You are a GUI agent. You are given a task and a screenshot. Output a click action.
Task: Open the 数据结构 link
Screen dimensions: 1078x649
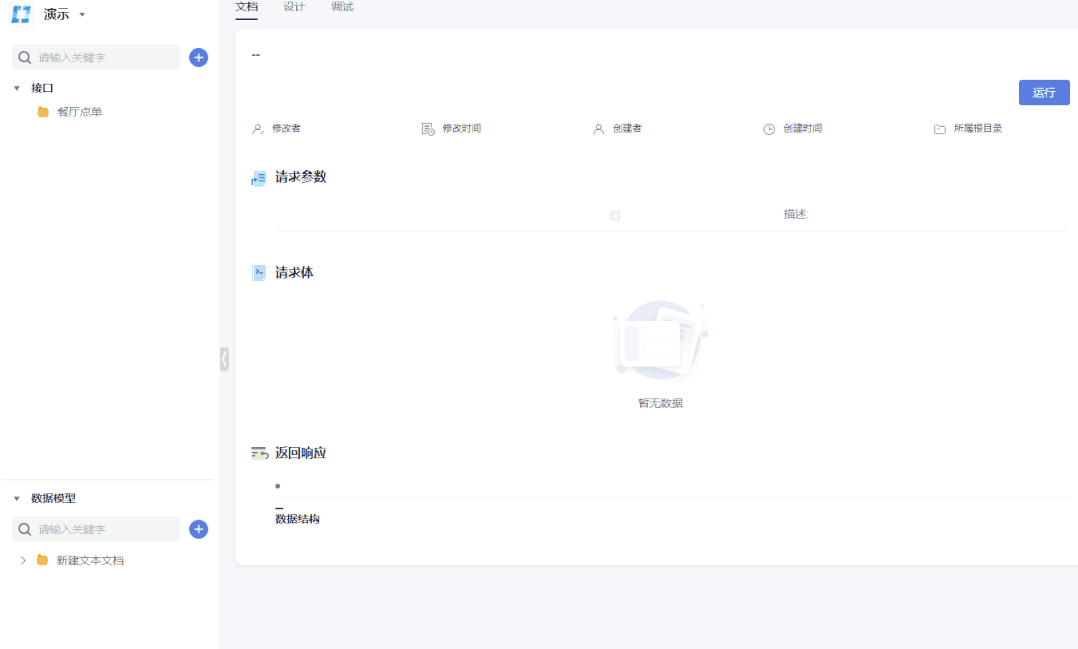point(295,518)
